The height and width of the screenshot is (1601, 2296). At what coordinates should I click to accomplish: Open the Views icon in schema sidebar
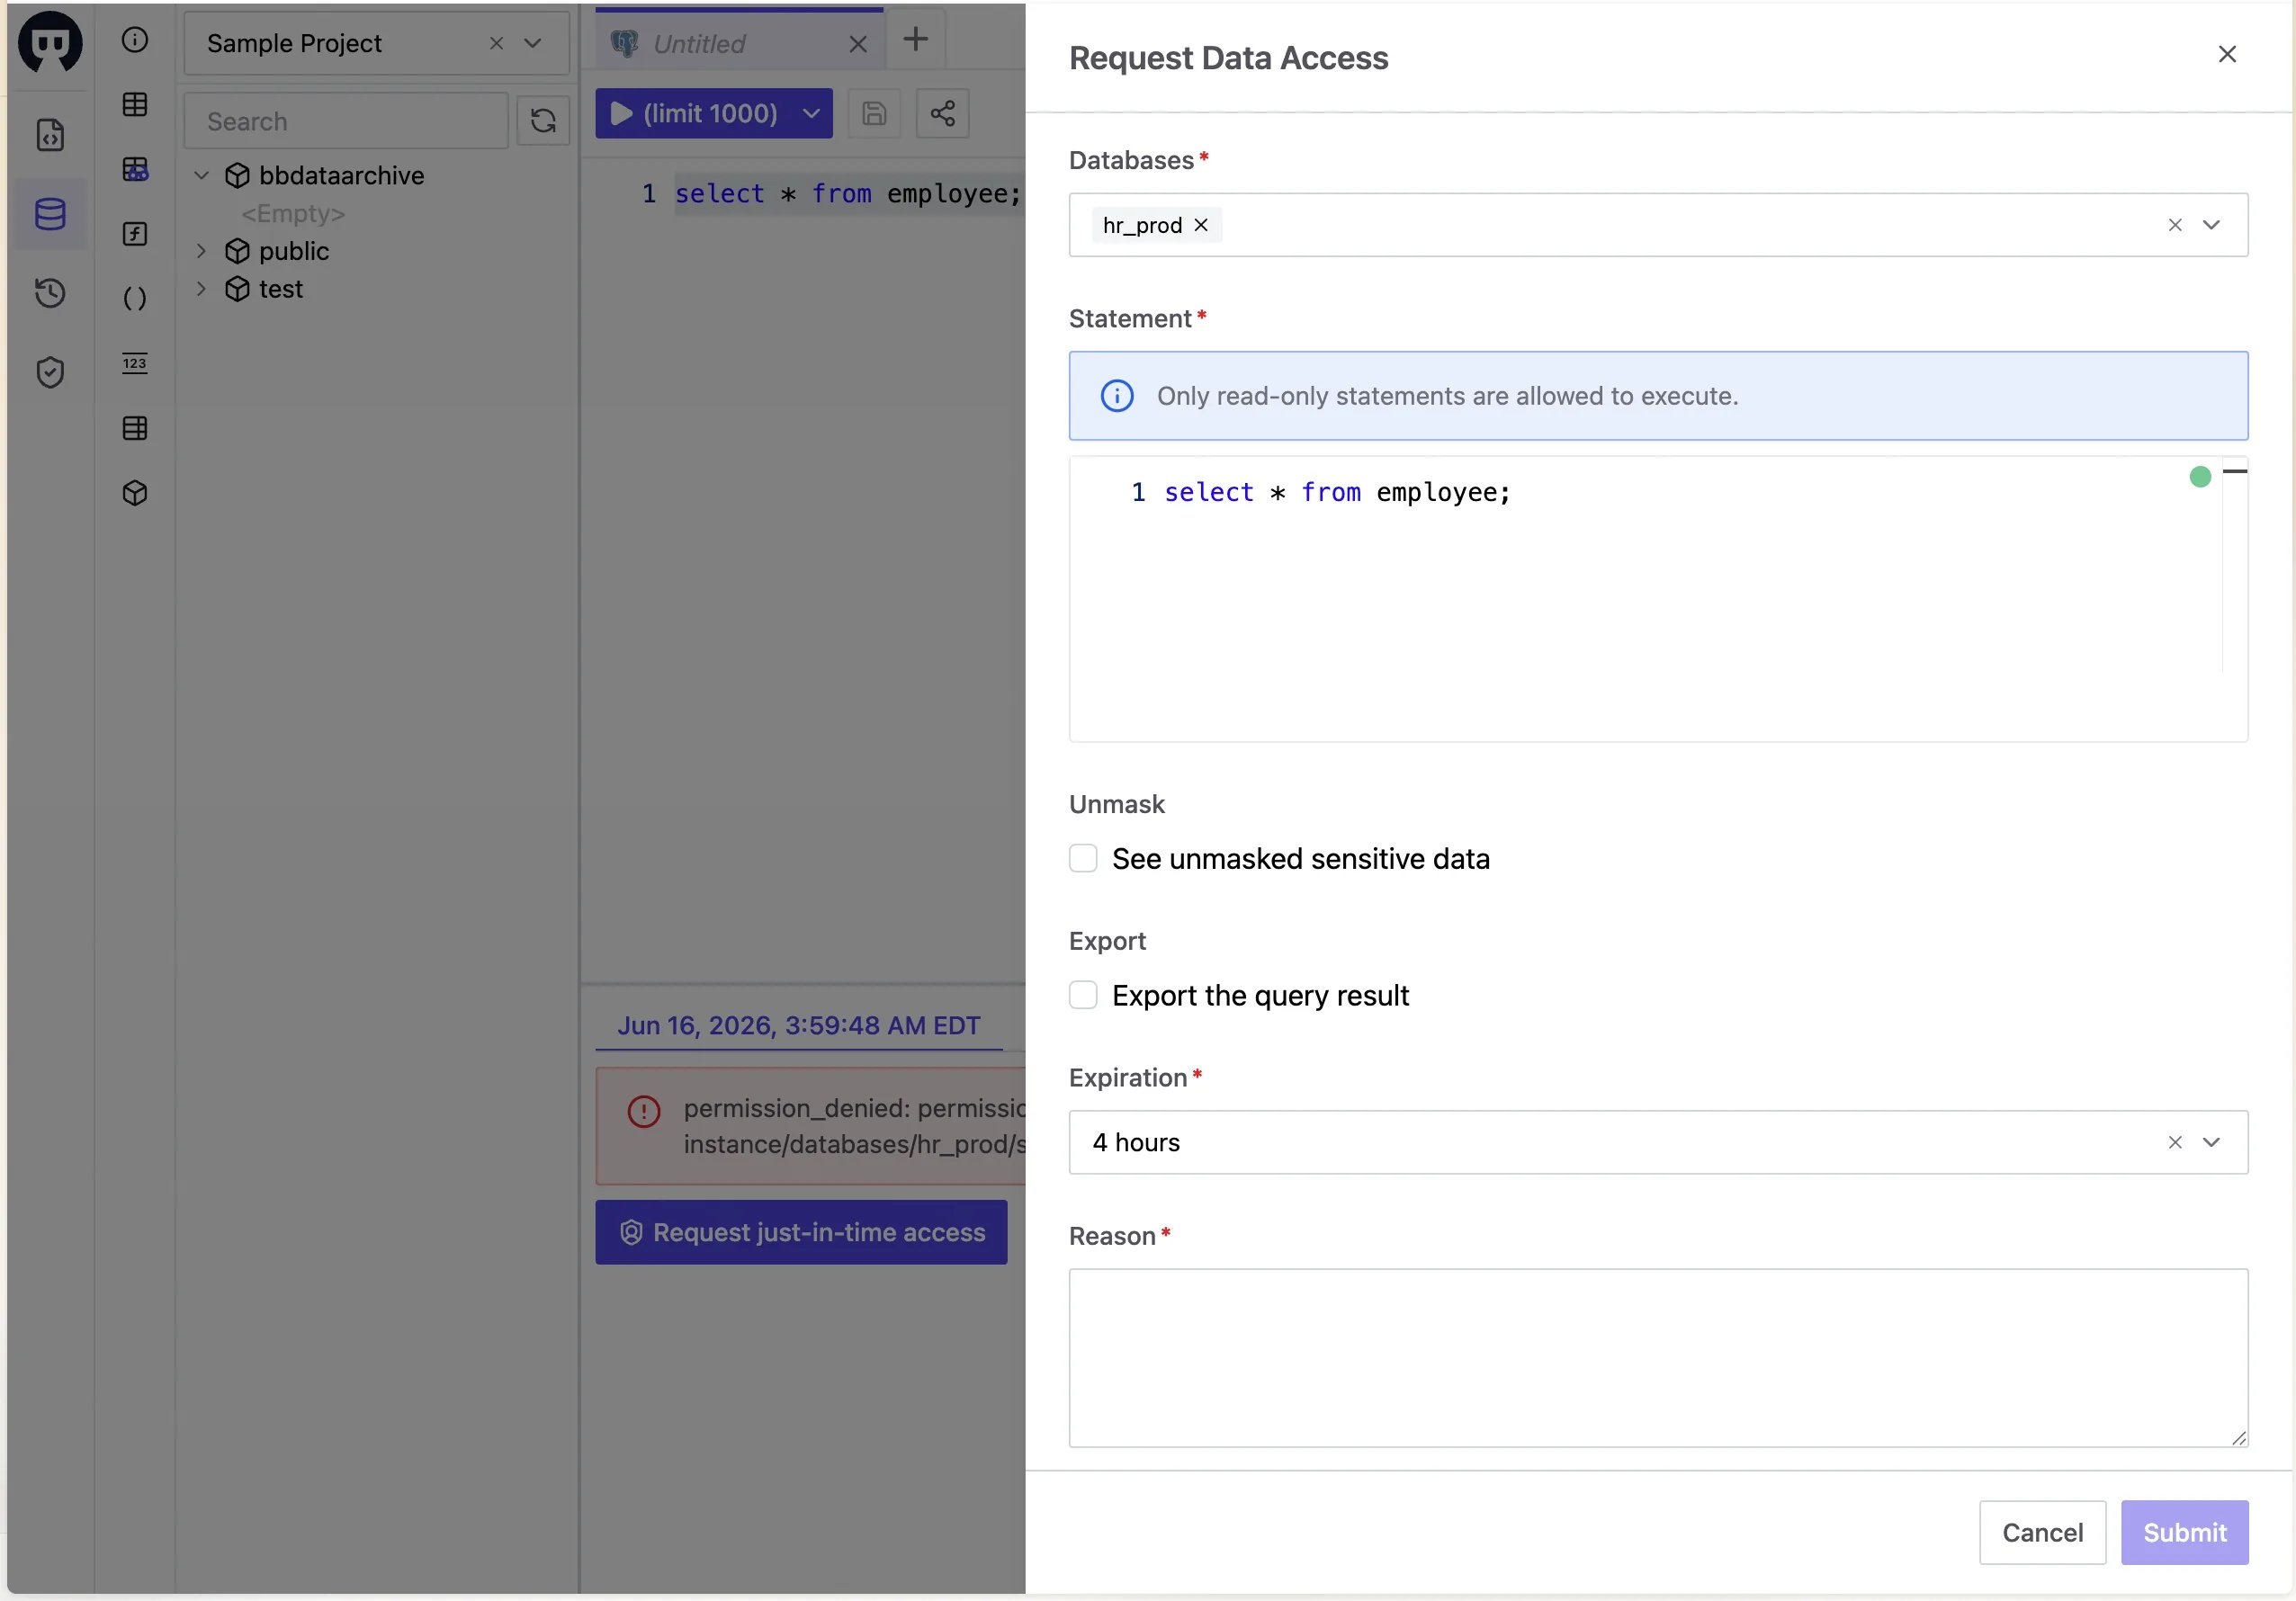[x=135, y=169]
